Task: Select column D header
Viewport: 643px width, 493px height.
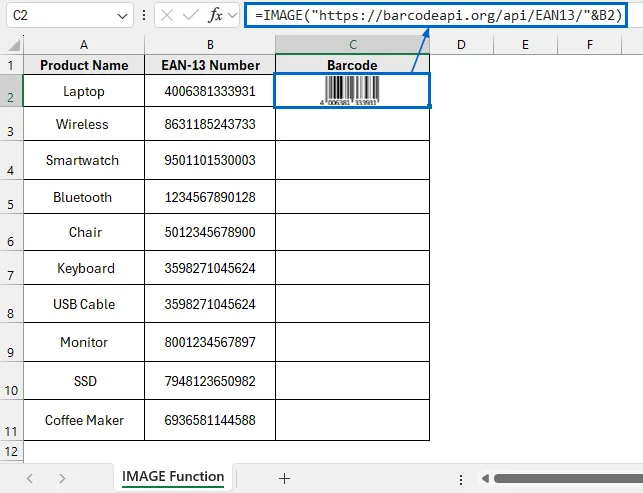Action: 461,44
